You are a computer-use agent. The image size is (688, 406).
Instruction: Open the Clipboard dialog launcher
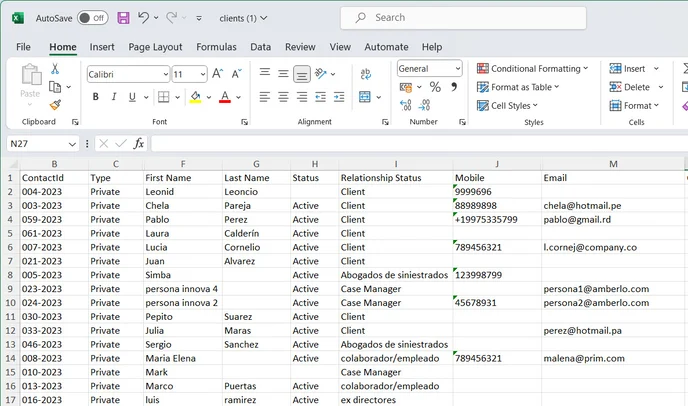[x=75, y=122]
